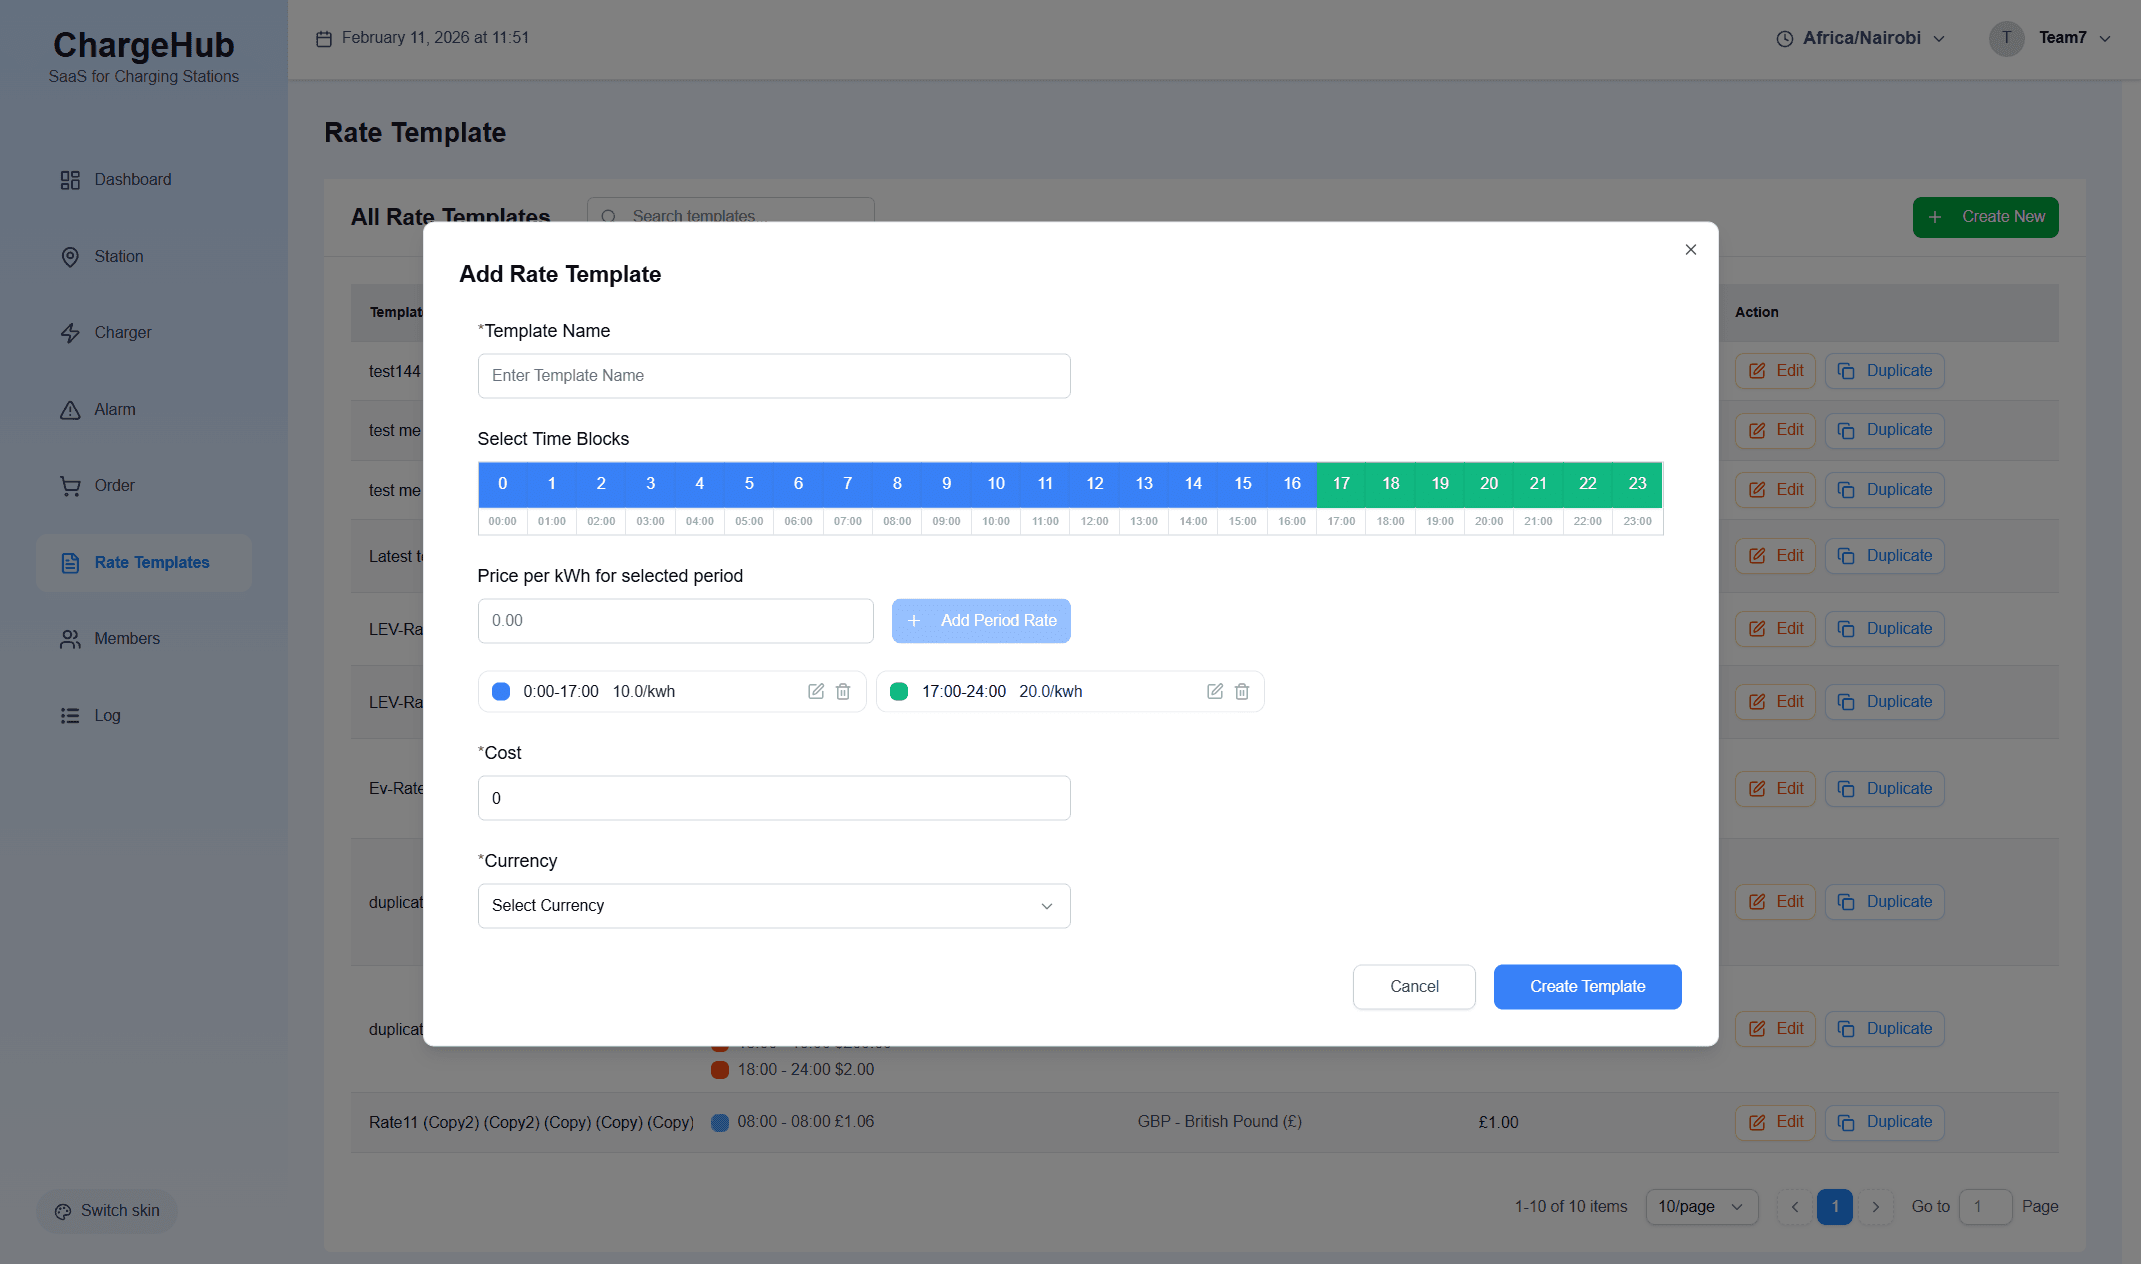Expand the Africa/Nairobi timezone selector
Screen dimensions: 2141x1264
tap(1861, 38)
